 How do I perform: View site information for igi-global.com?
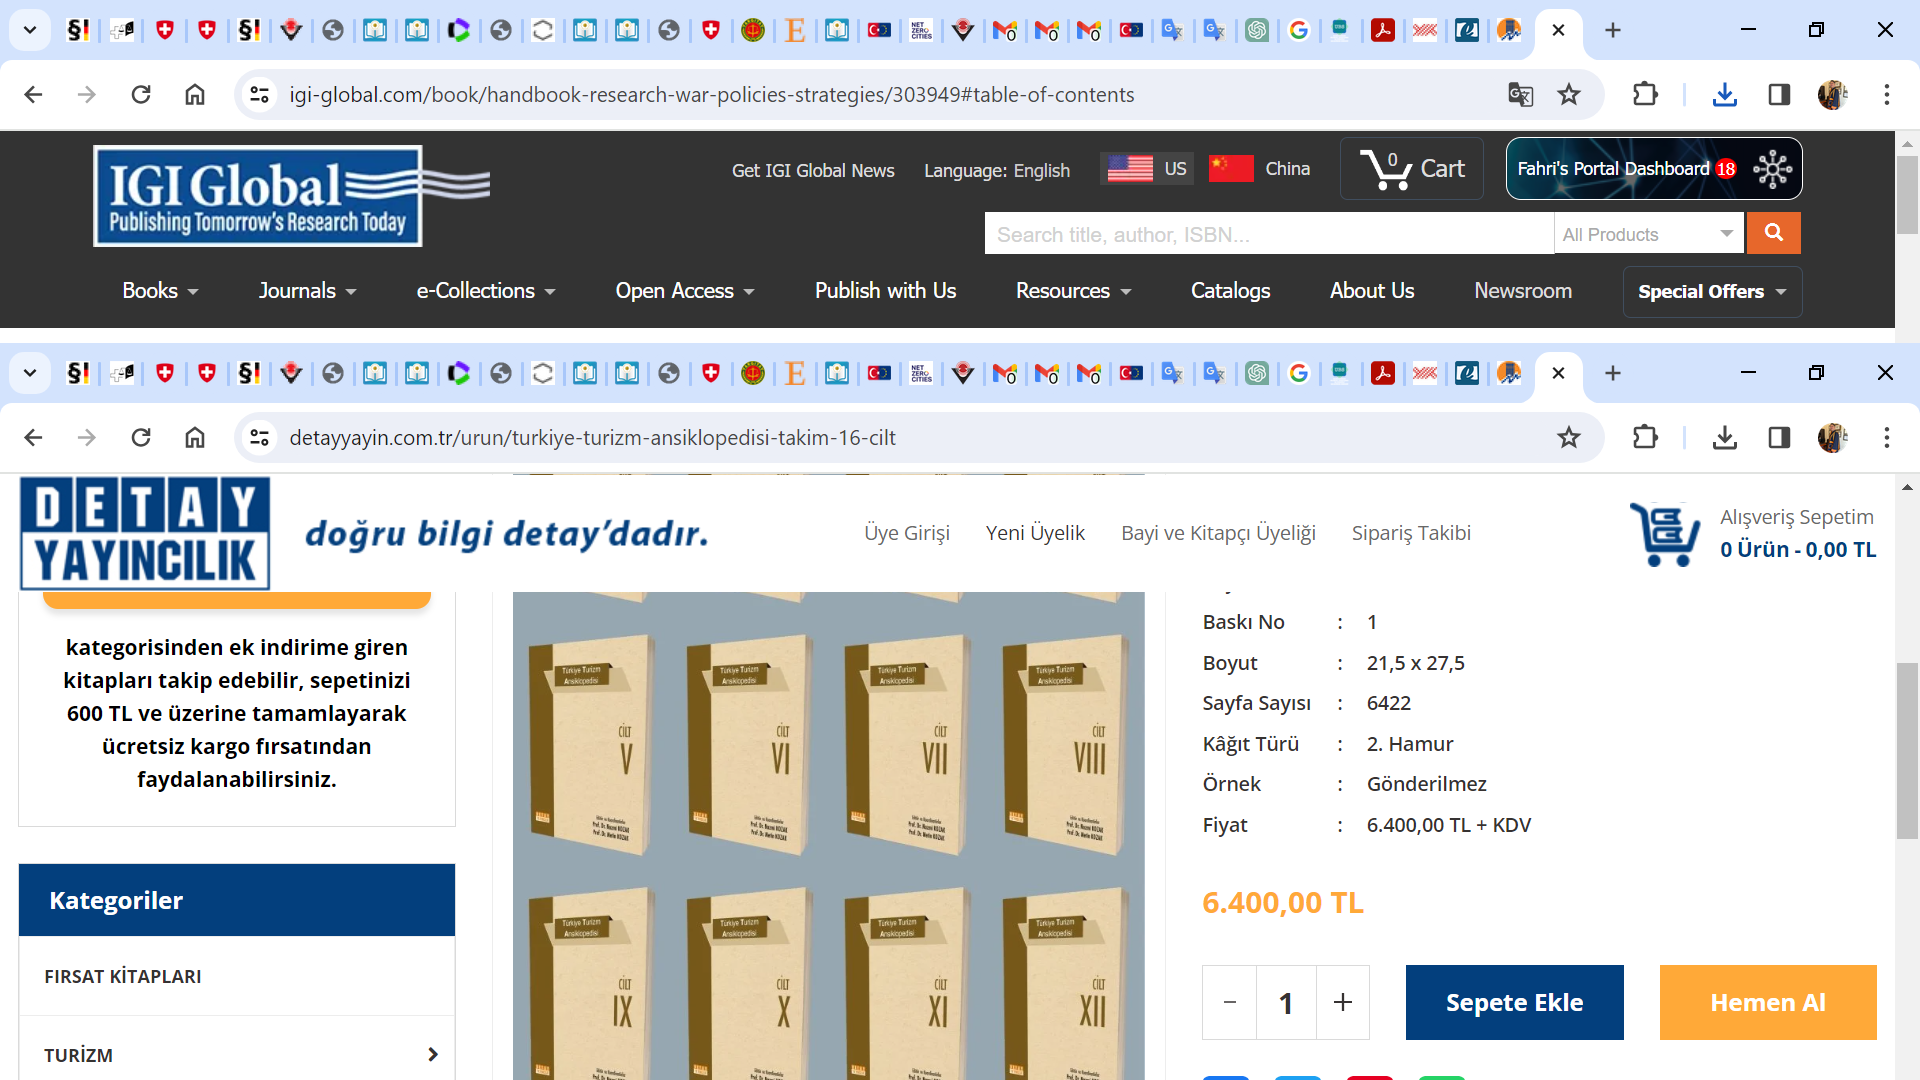(260, 94)
